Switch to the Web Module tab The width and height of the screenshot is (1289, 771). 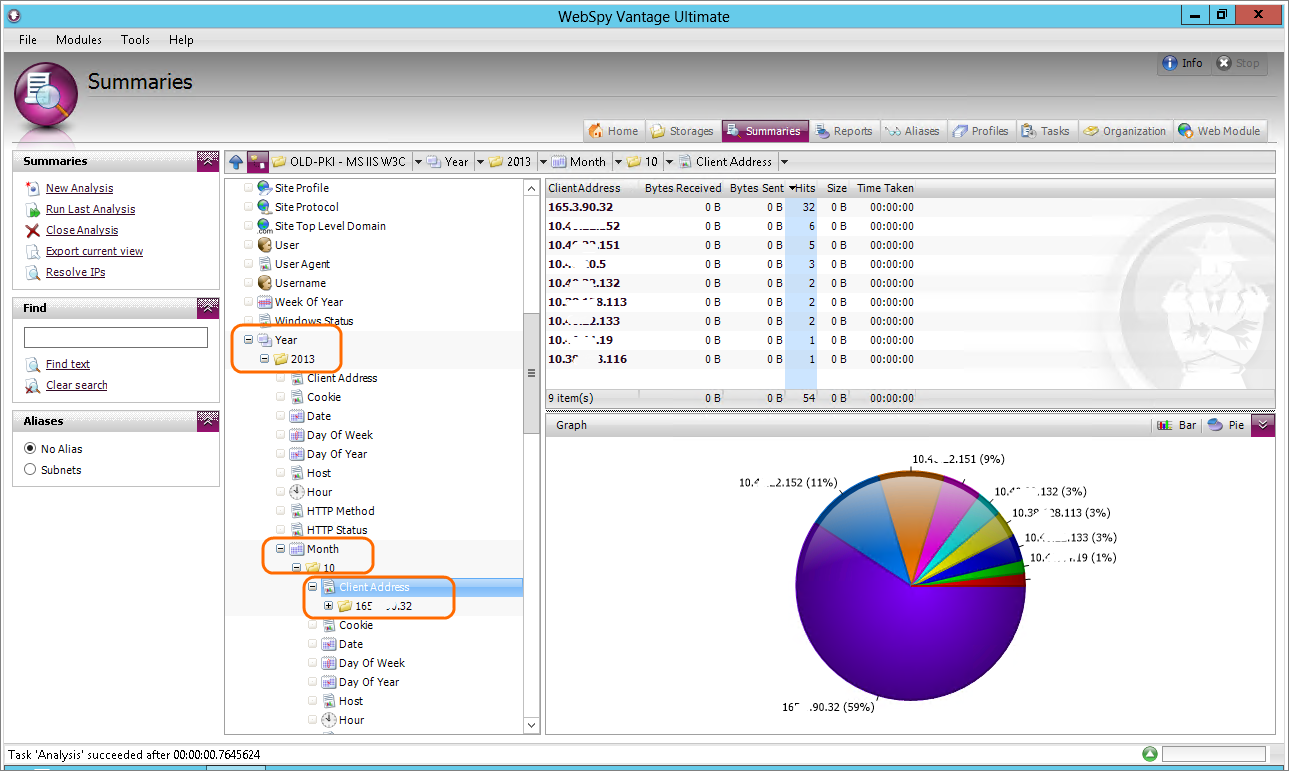coord(1221,131)
